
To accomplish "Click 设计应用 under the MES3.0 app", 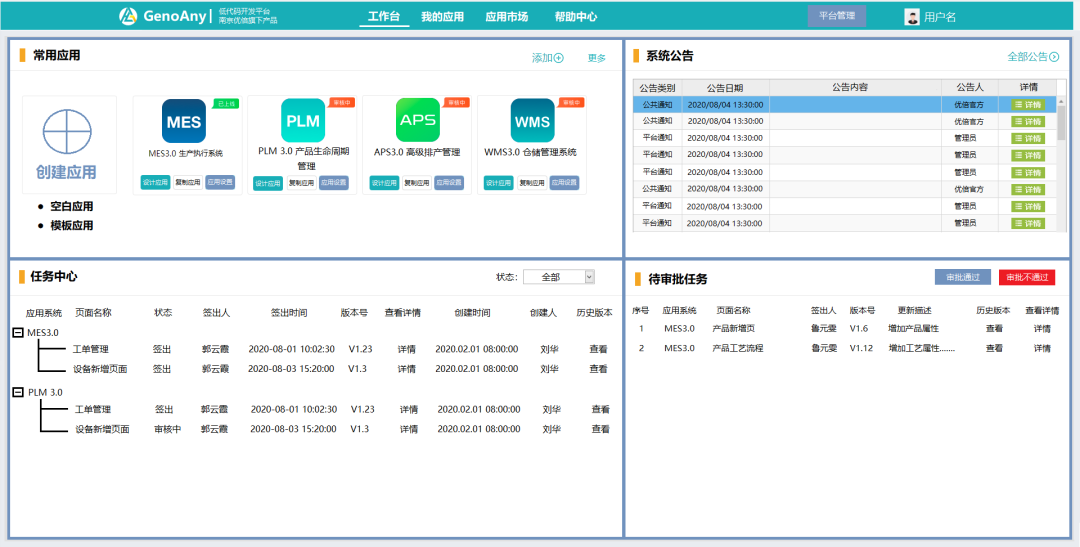I will pos(155,183).
